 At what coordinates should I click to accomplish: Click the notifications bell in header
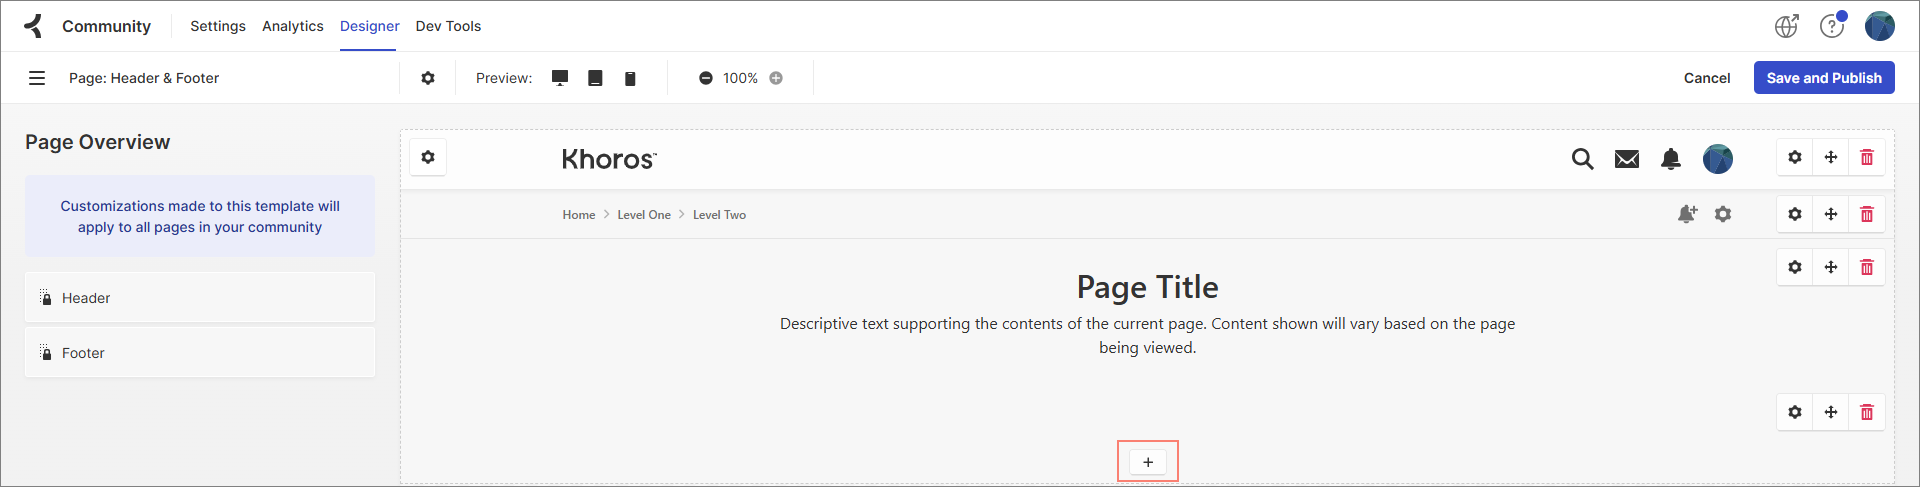(x=1671, y=159)
